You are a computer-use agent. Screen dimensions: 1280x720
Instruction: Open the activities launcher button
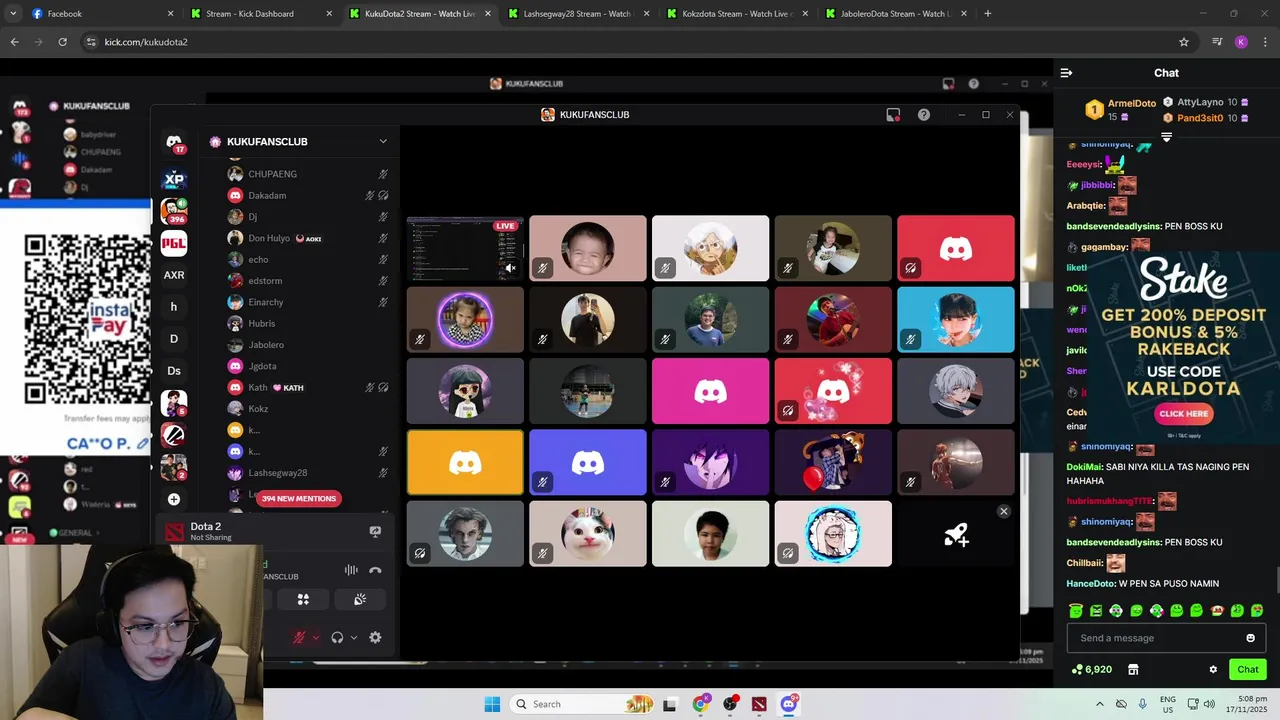(x=303, y=599)
